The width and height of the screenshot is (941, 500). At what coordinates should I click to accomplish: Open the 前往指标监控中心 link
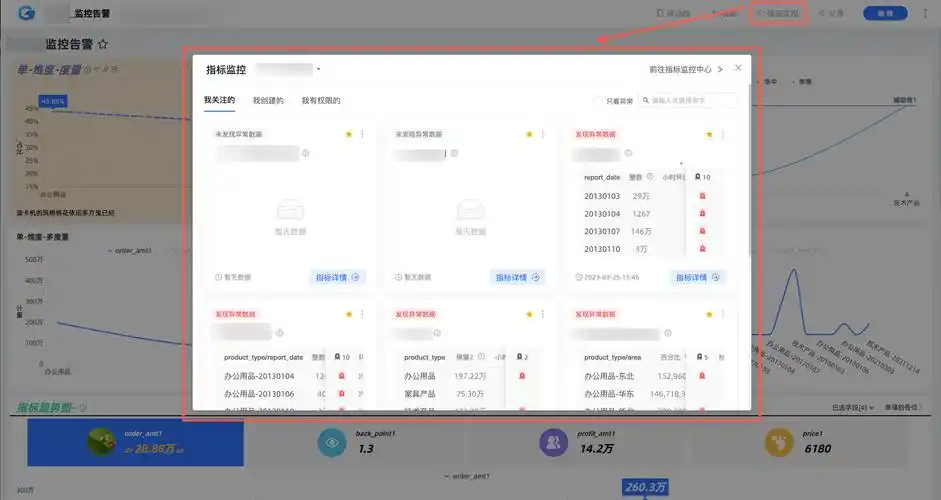686,69
